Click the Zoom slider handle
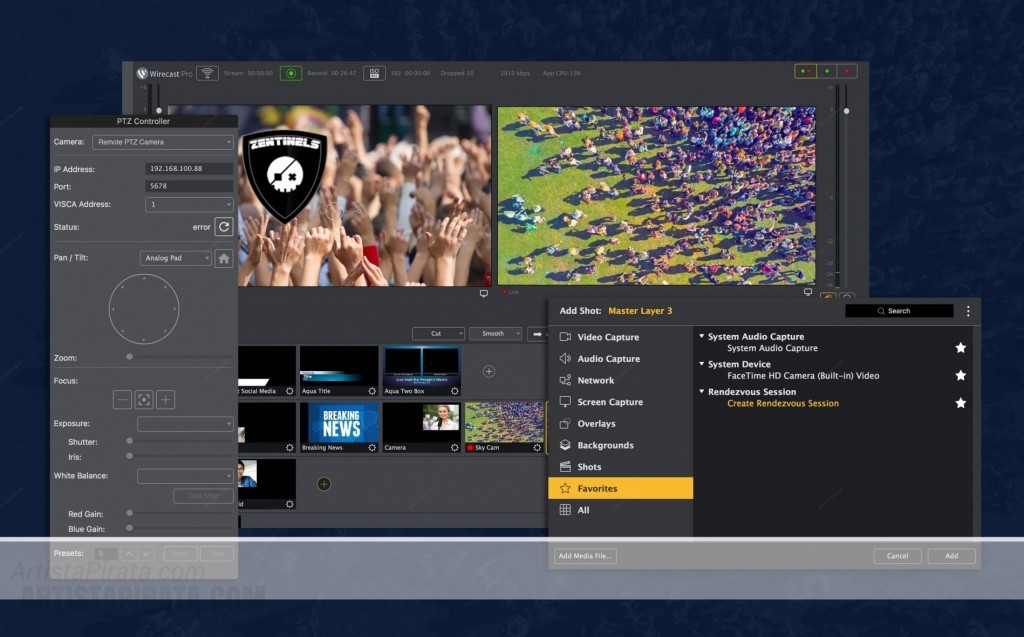Image resolution: width=1024 pixels, height=637 pixels. [129, 357]
